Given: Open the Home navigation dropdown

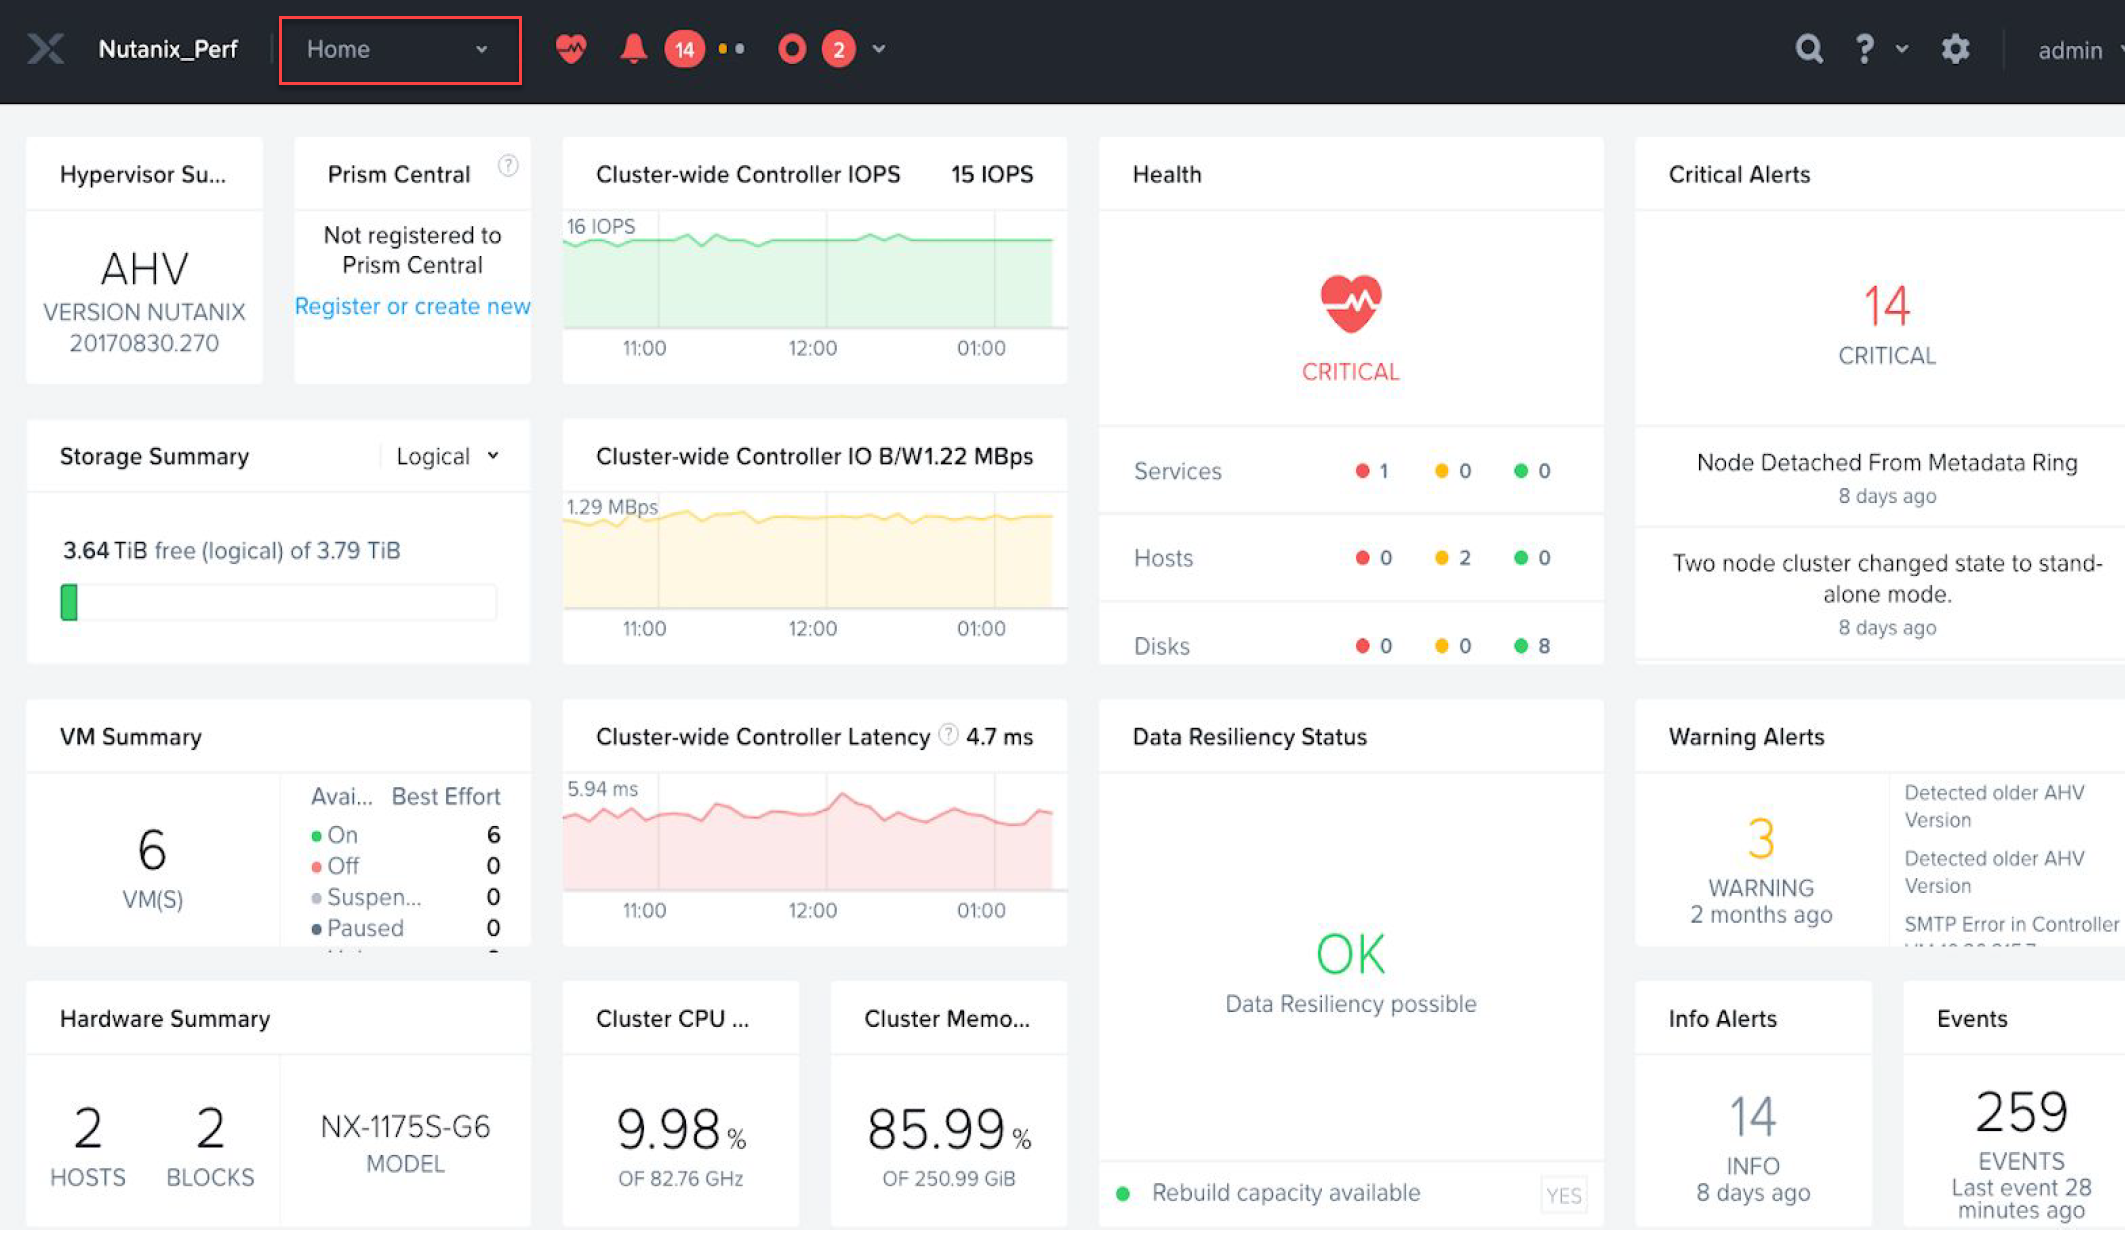Looking at the screenshot, I should click(399, 49).
